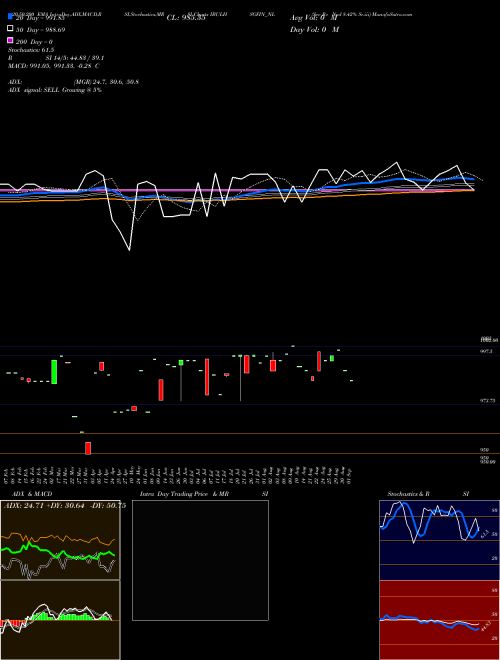Image resolution: width=500 pixels, height=660 pixels.
Task: Click the 'ADX & MACD' panel title
Action: pos(32,494)
